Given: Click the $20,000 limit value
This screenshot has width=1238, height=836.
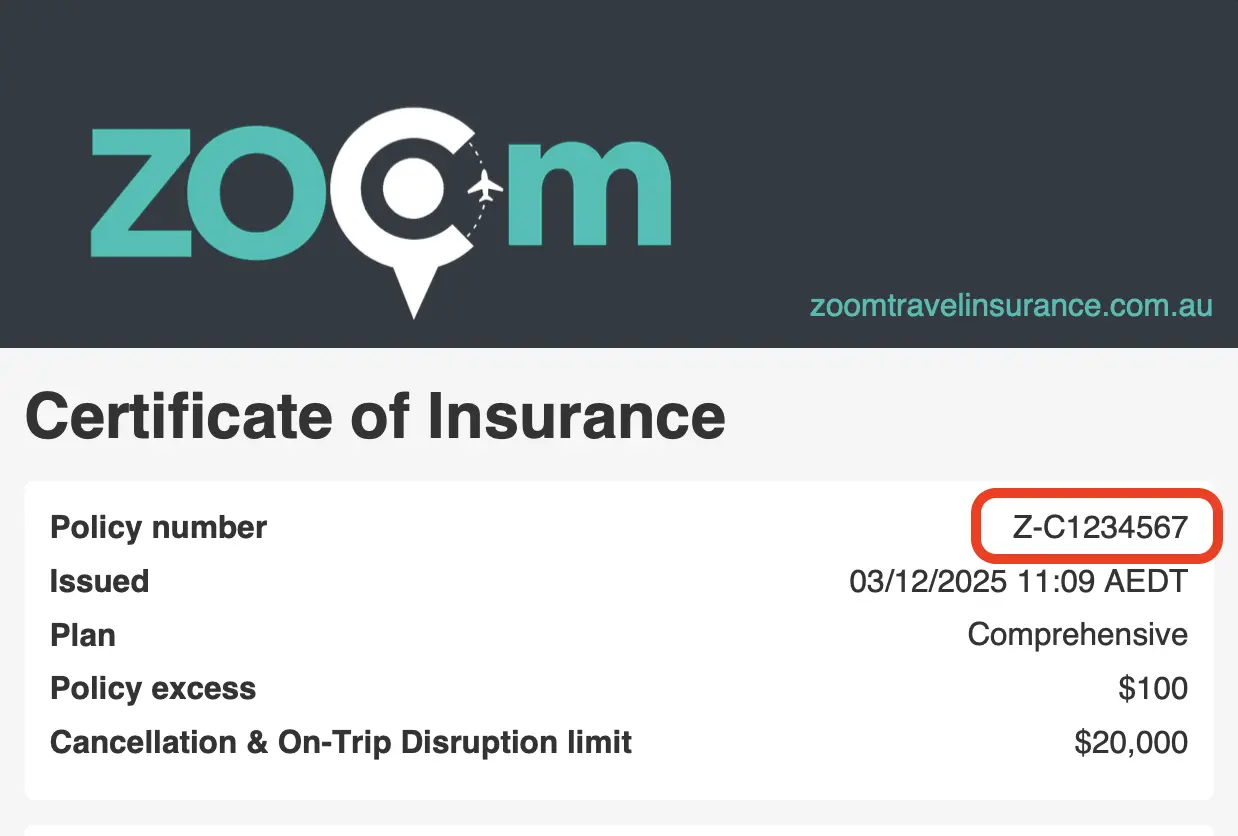Looking at the screenshot, I should click(1131, 743).
